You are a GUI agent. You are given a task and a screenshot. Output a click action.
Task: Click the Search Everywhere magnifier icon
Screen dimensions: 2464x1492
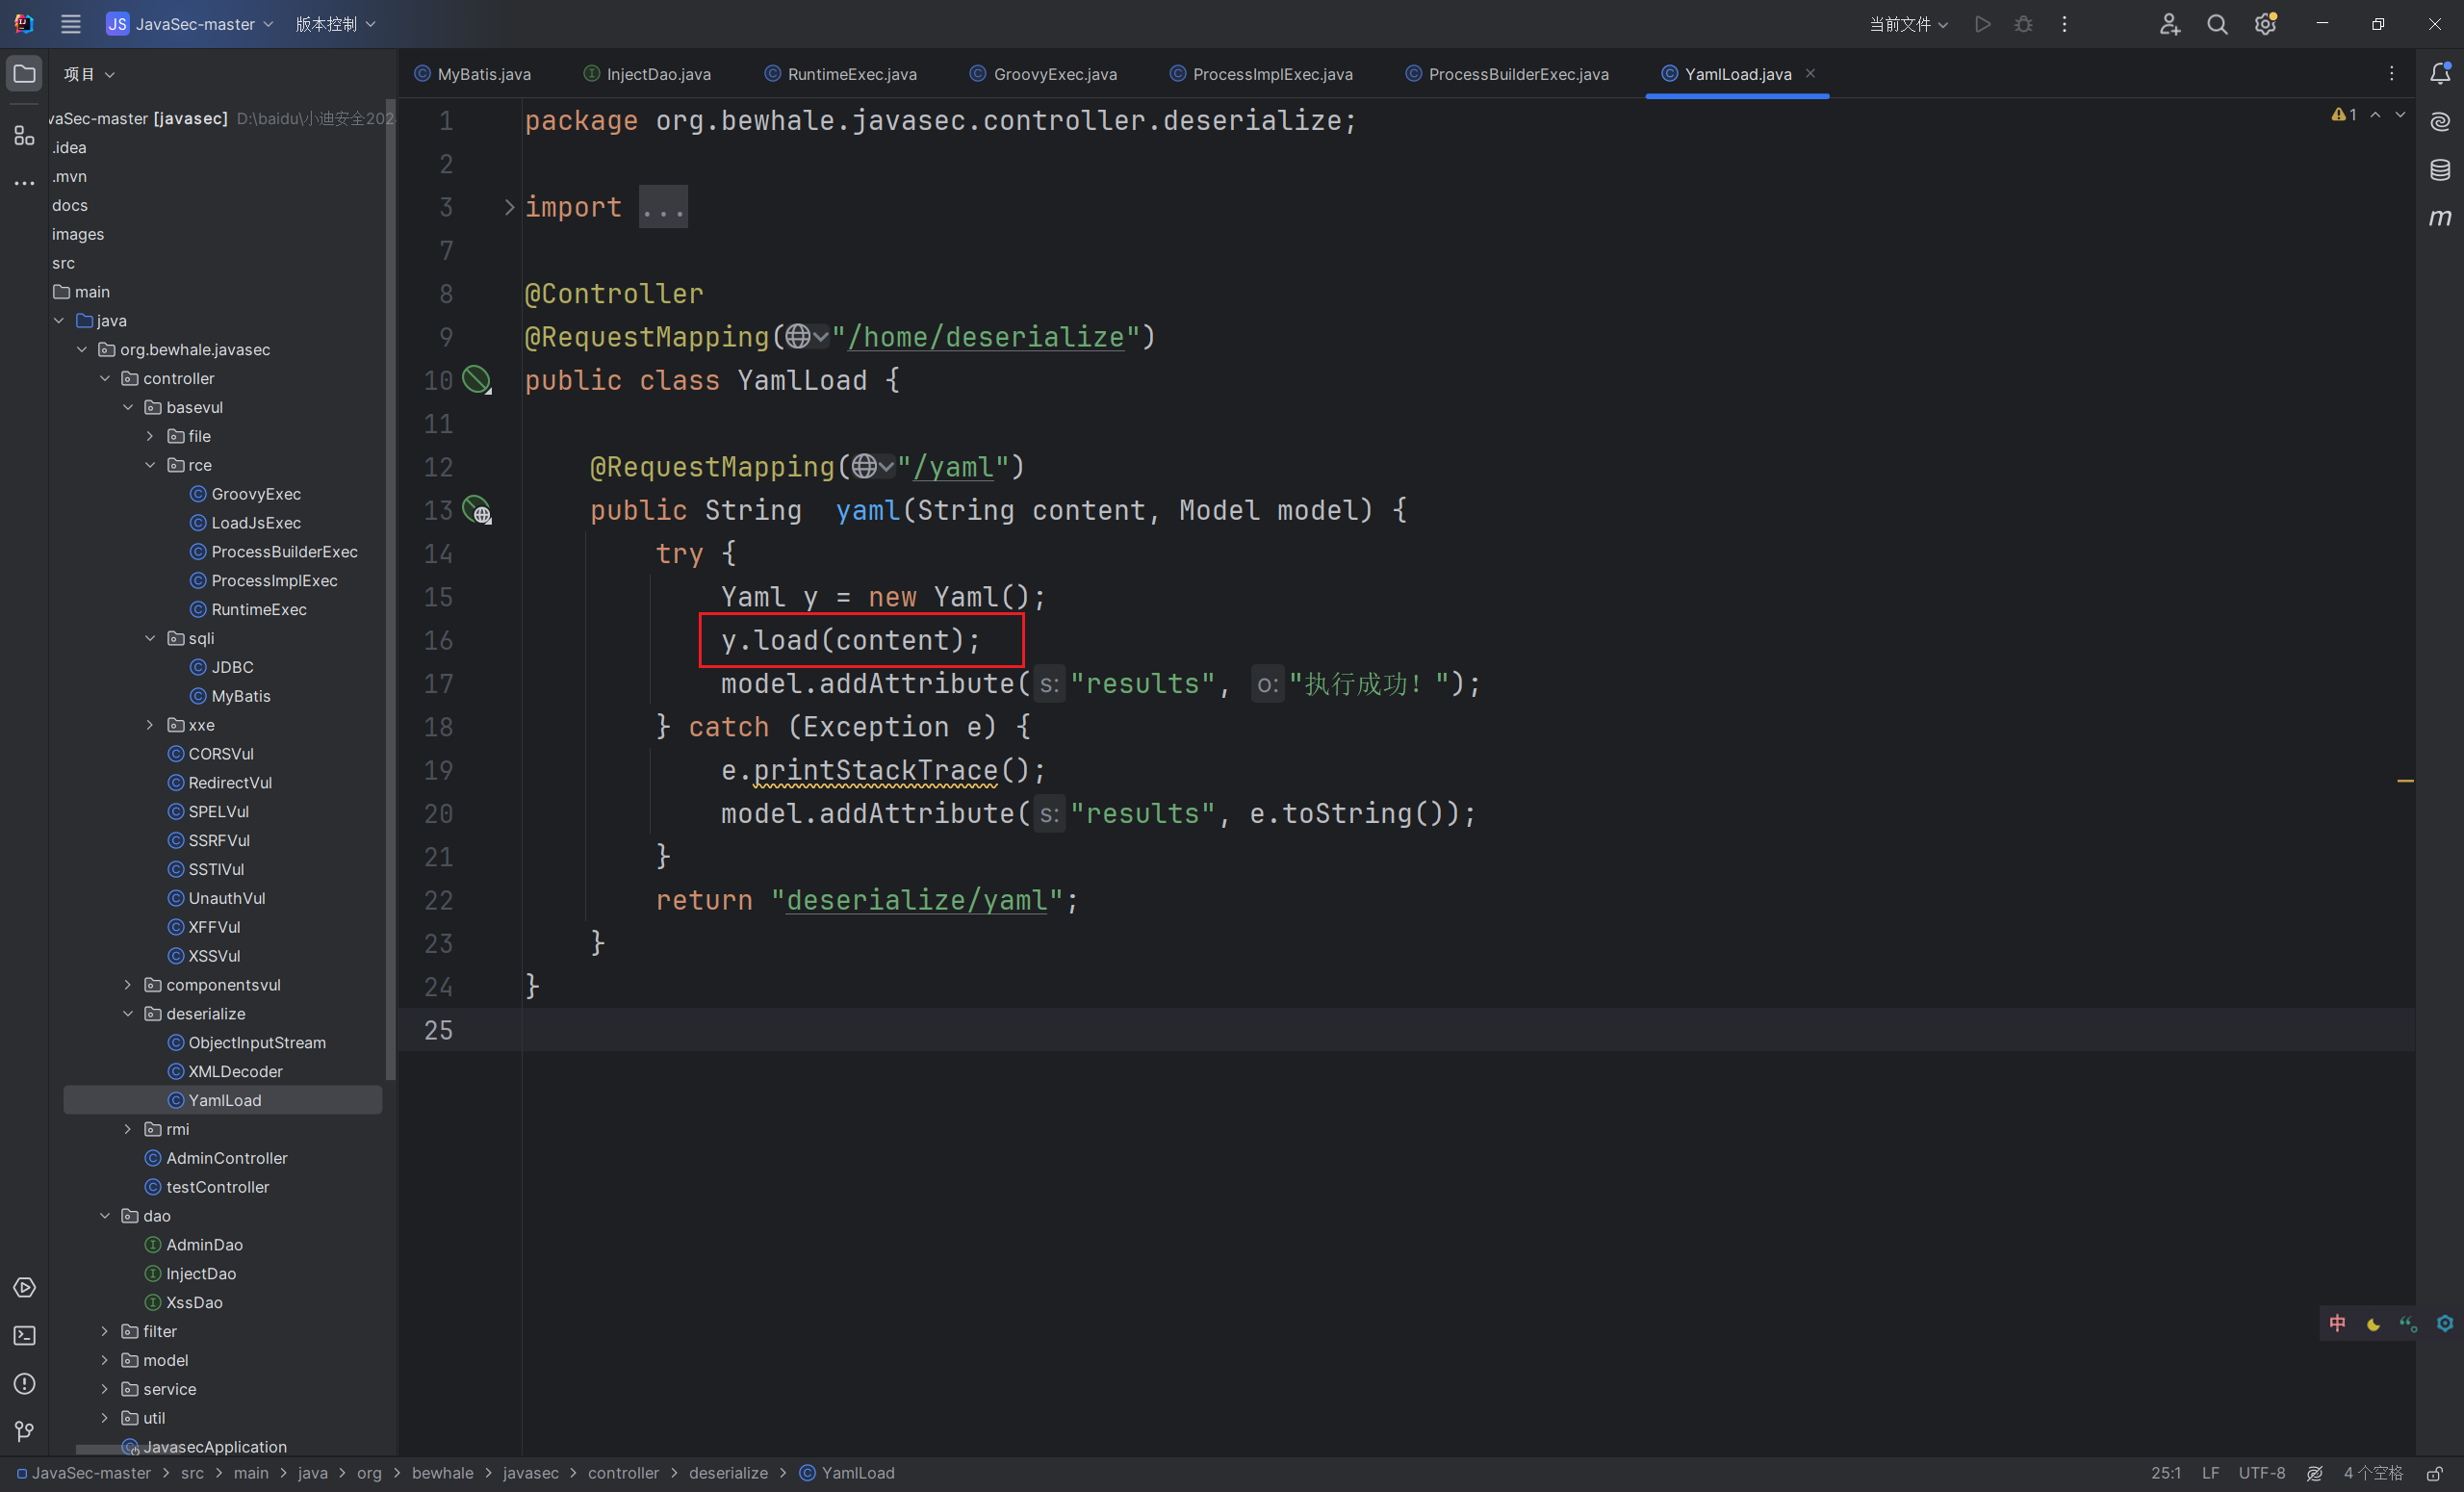2216,24
